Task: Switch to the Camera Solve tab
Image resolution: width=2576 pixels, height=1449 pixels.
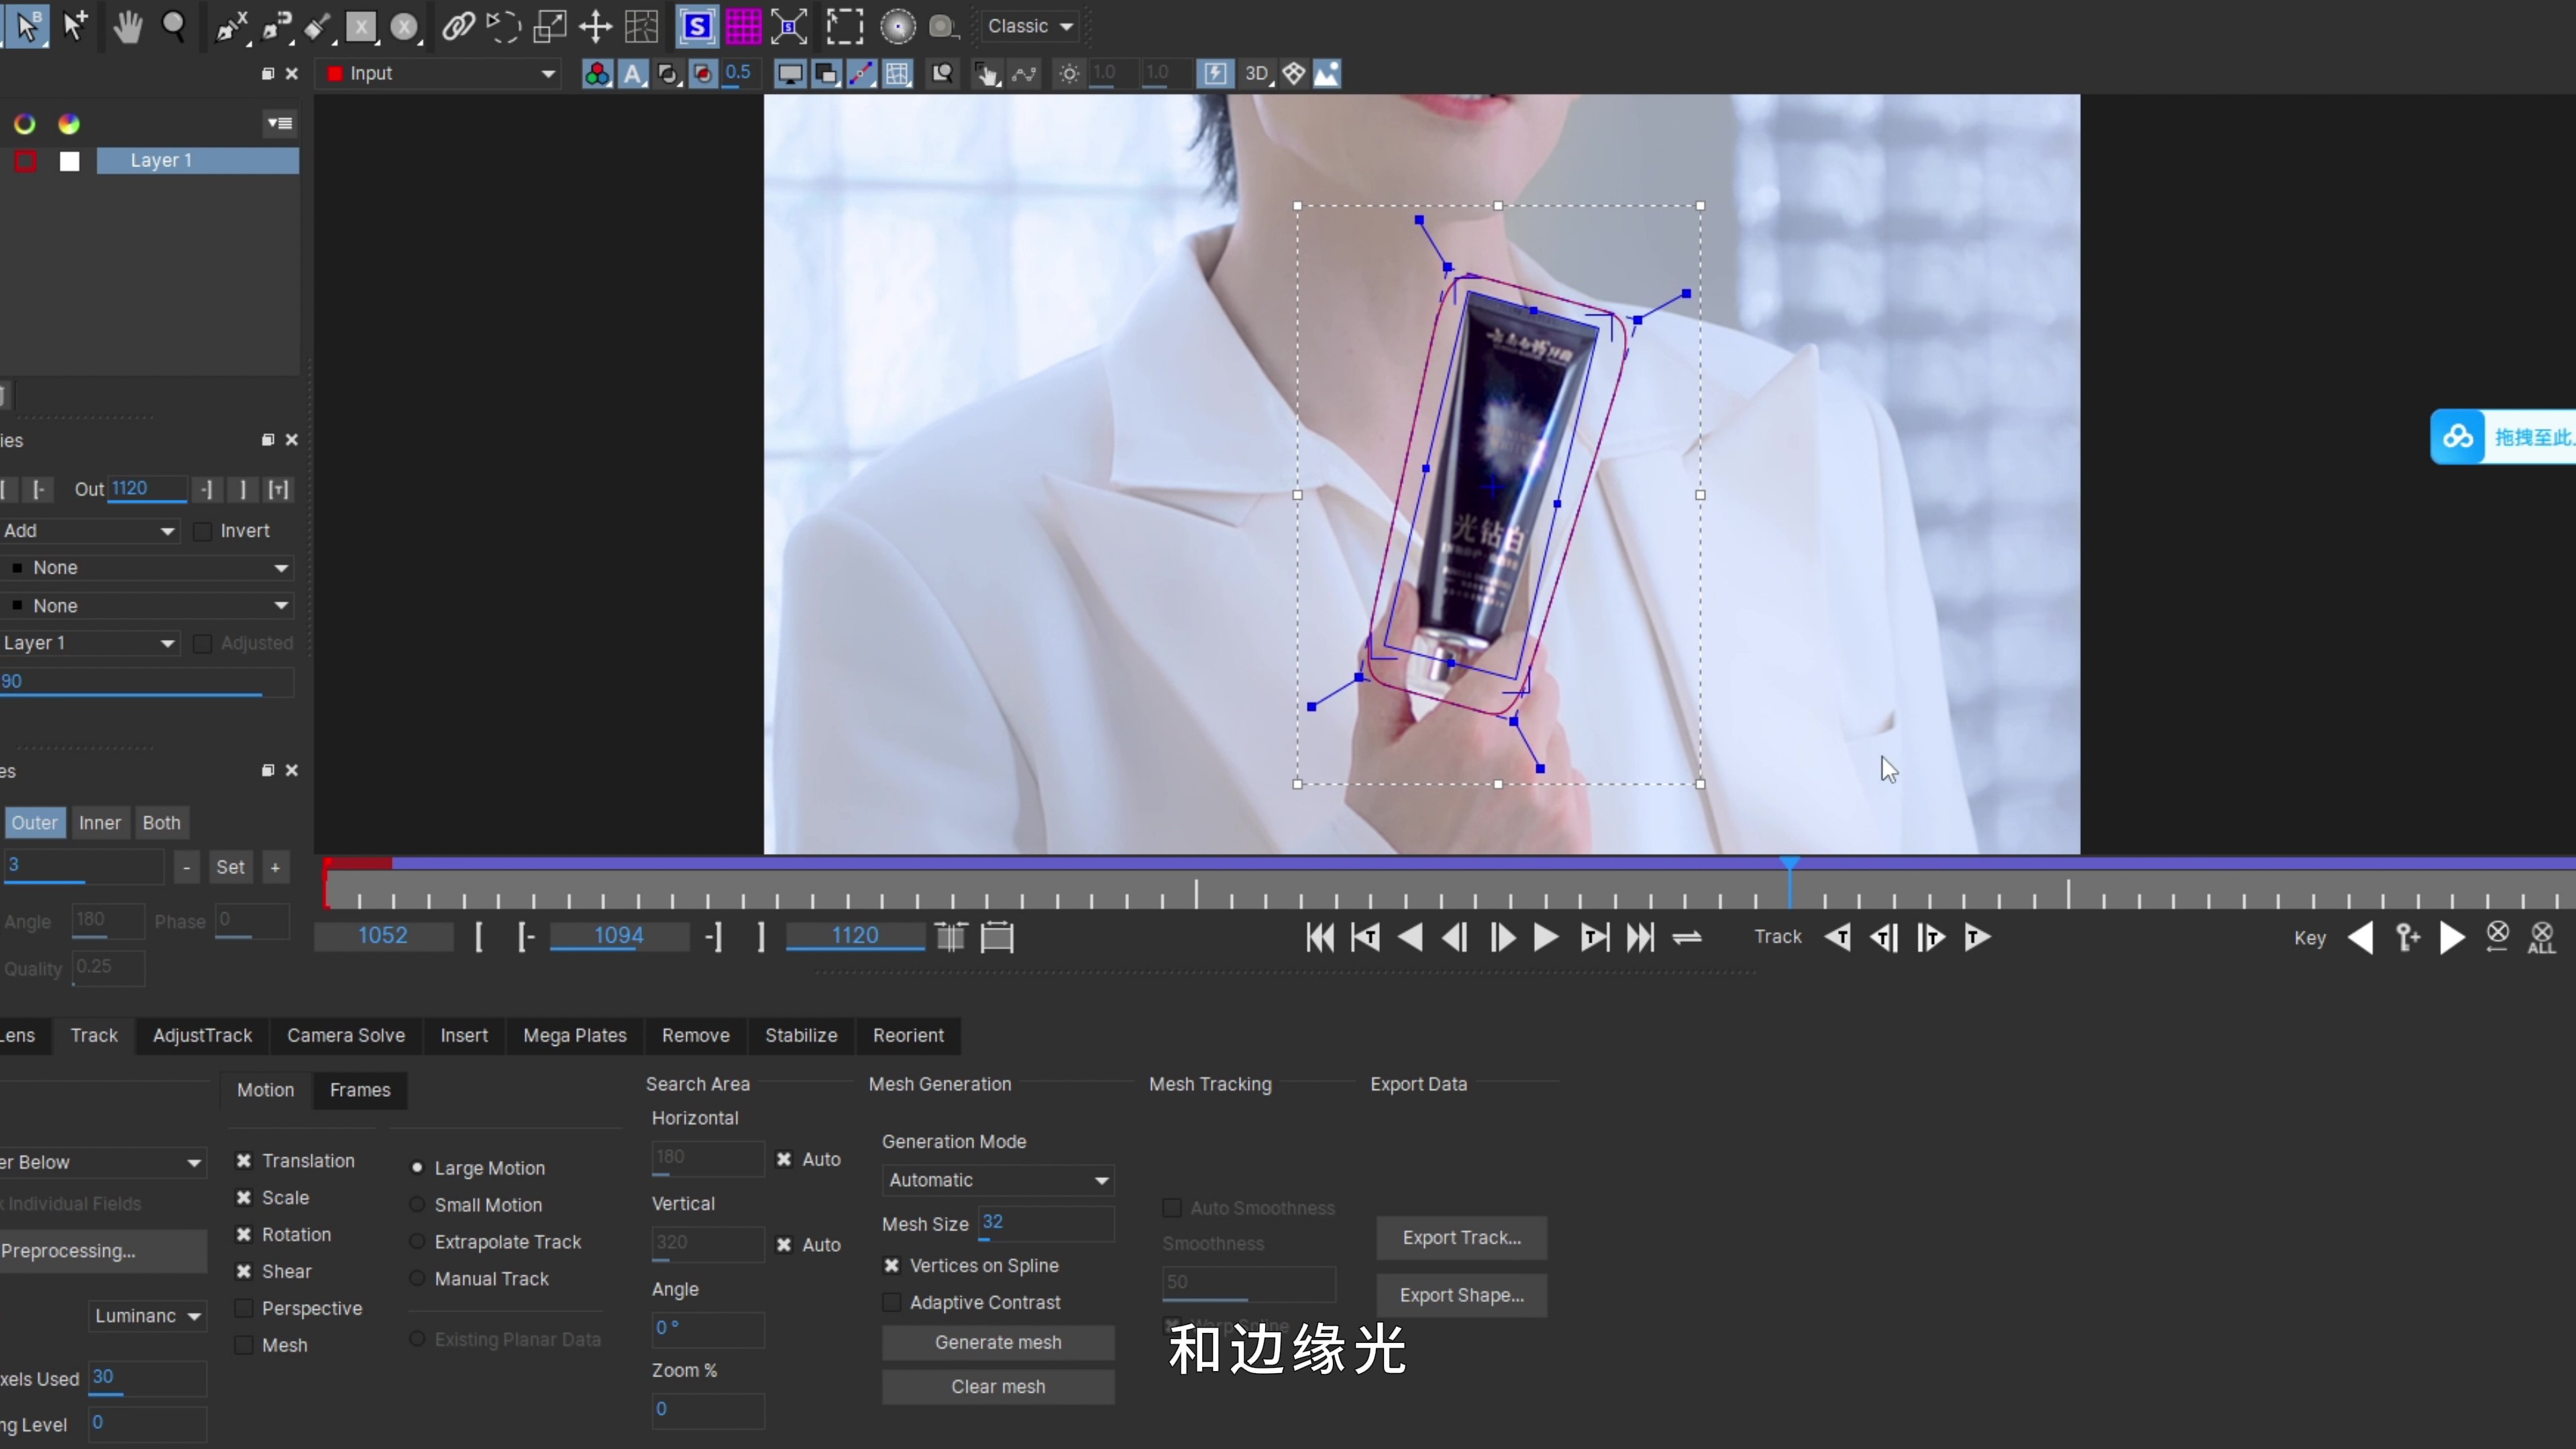Action: pyautogui.click(x=345, y=1035)
